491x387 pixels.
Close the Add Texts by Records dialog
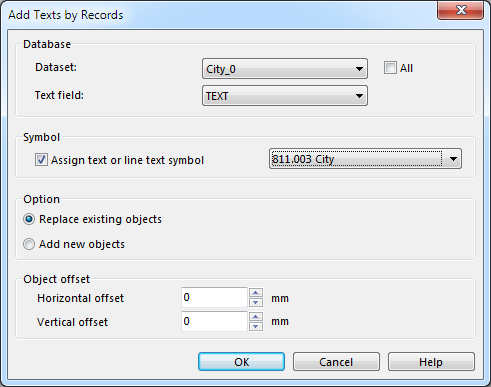tap(461, 10)
